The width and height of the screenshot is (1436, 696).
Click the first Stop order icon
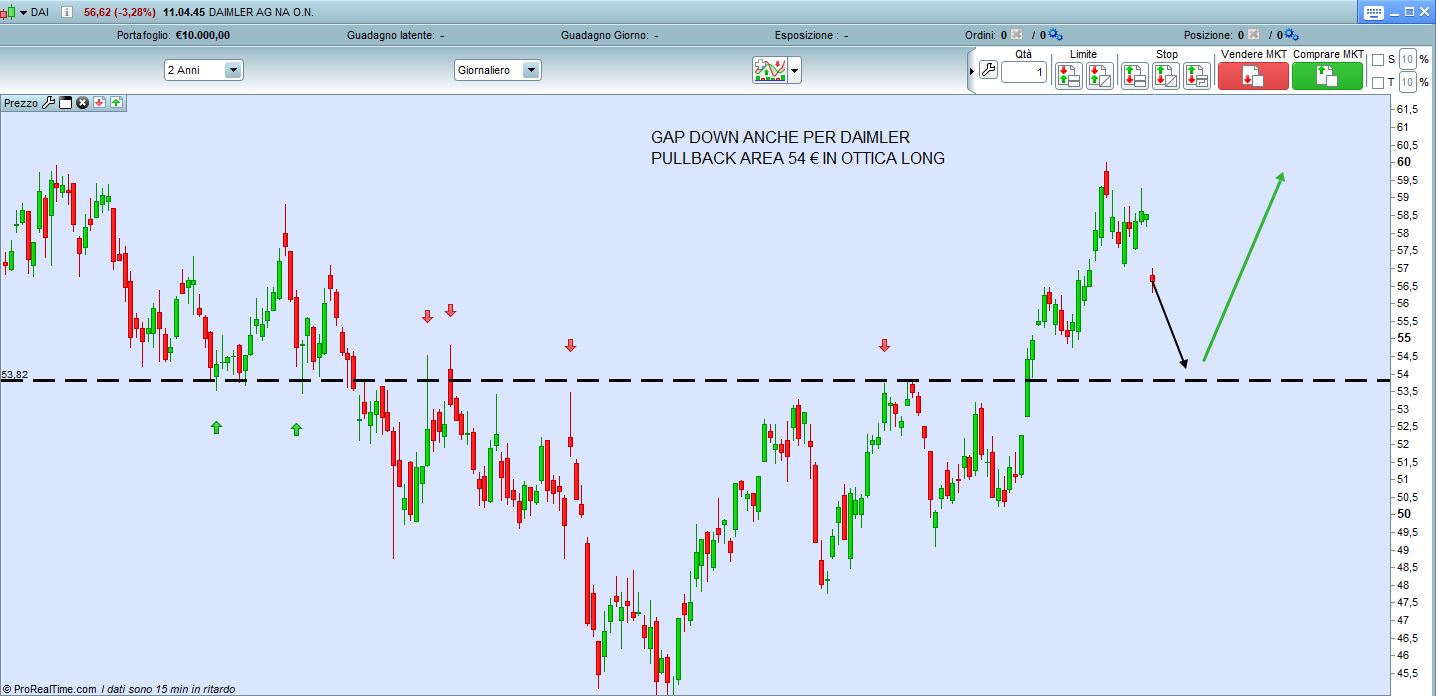[x=1134, y=75]
